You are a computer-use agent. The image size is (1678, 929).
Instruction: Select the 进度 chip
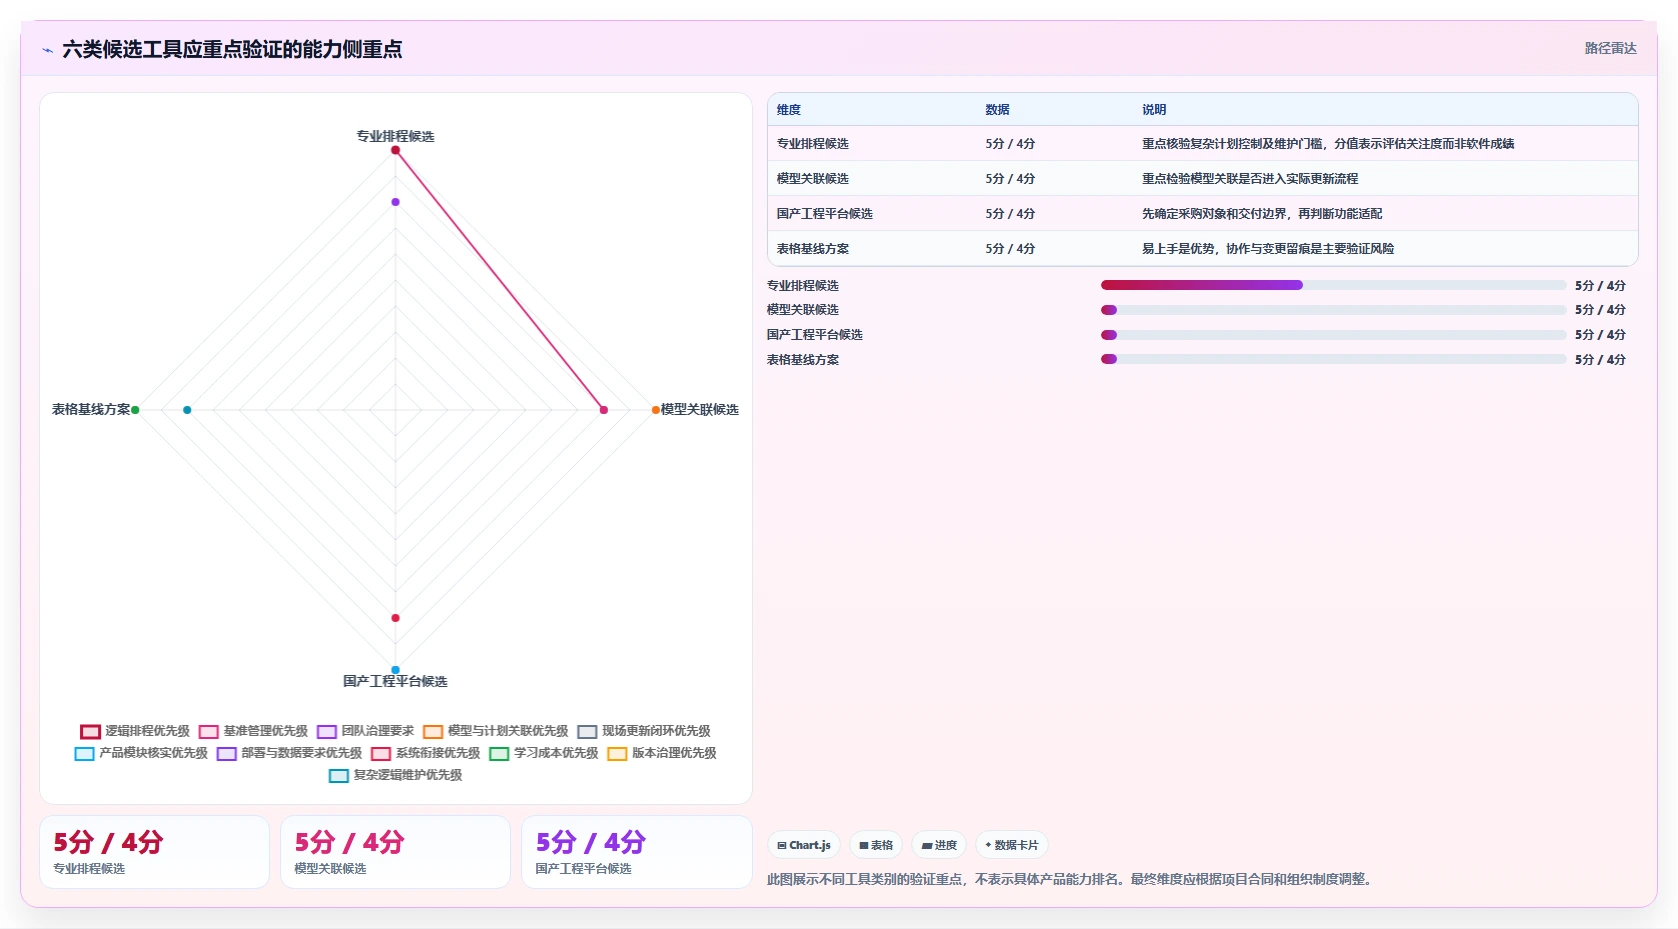939,845
